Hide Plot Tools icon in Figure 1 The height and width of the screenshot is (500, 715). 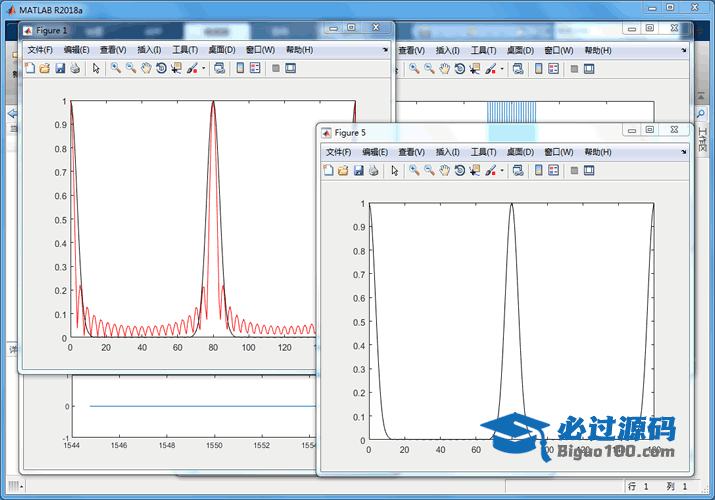coord(275,68)
